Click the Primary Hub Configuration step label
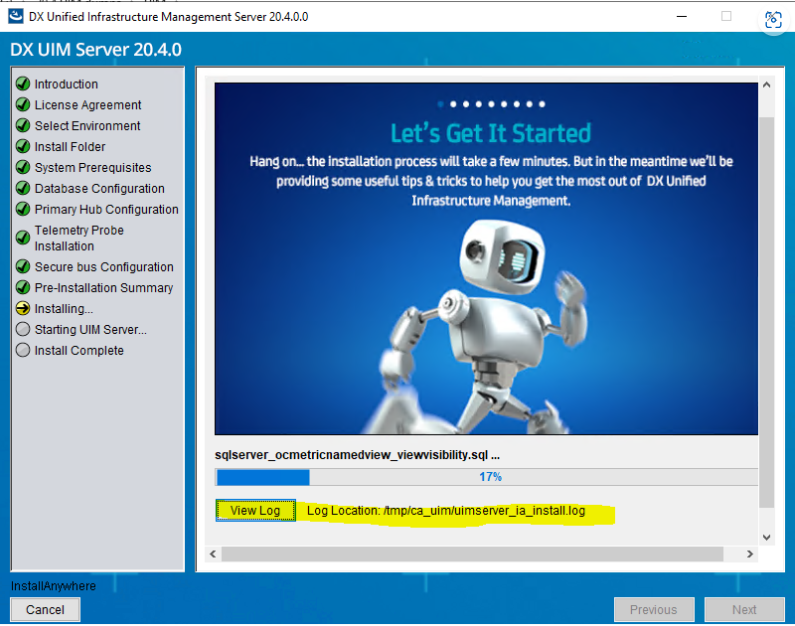795x626 pixels. [x=106, y=209]
